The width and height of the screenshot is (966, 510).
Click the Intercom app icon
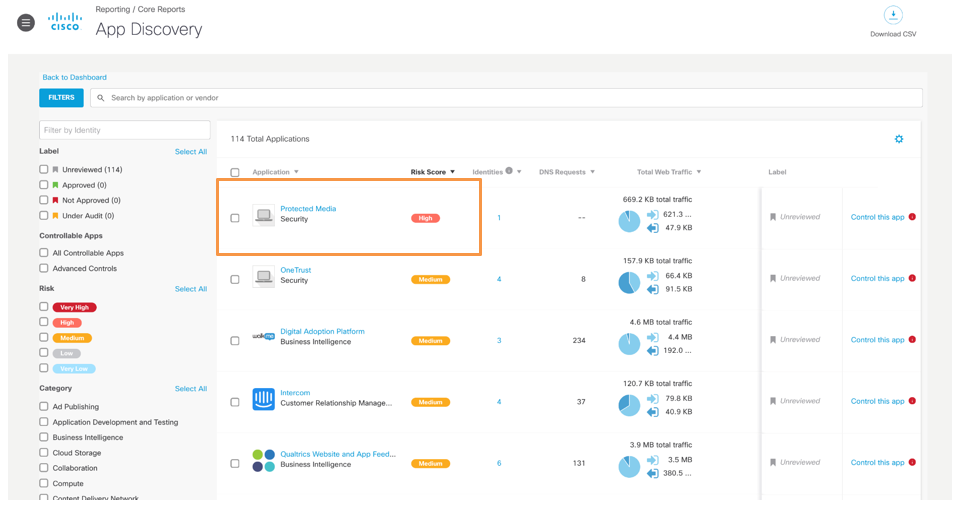(x=264, y=399)
